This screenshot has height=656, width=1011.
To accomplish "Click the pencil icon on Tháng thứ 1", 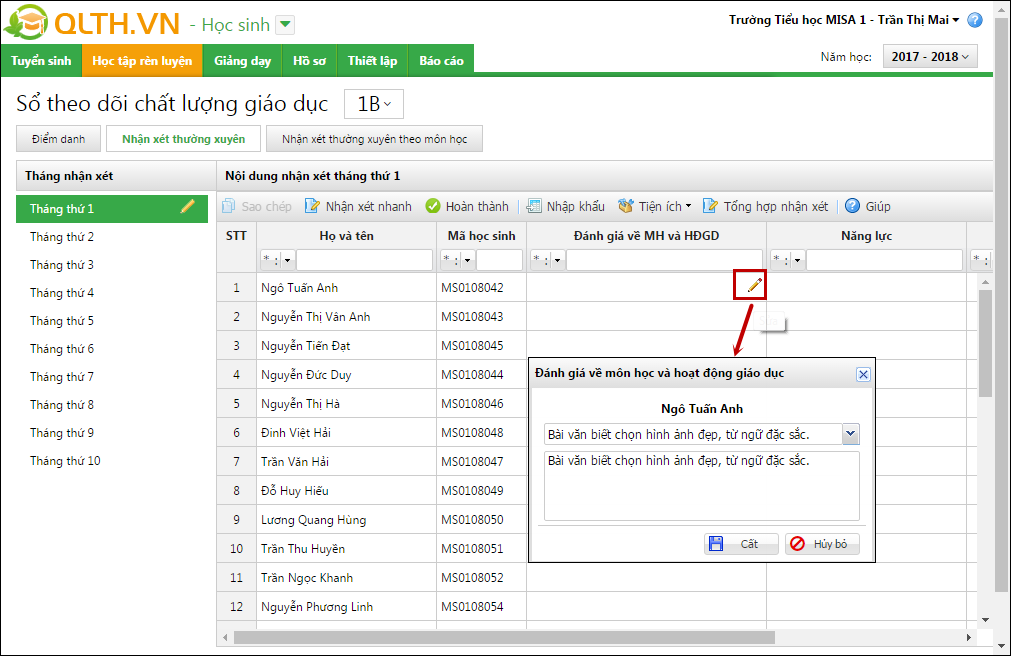I will pyautogui.click(x=188, y=206).
